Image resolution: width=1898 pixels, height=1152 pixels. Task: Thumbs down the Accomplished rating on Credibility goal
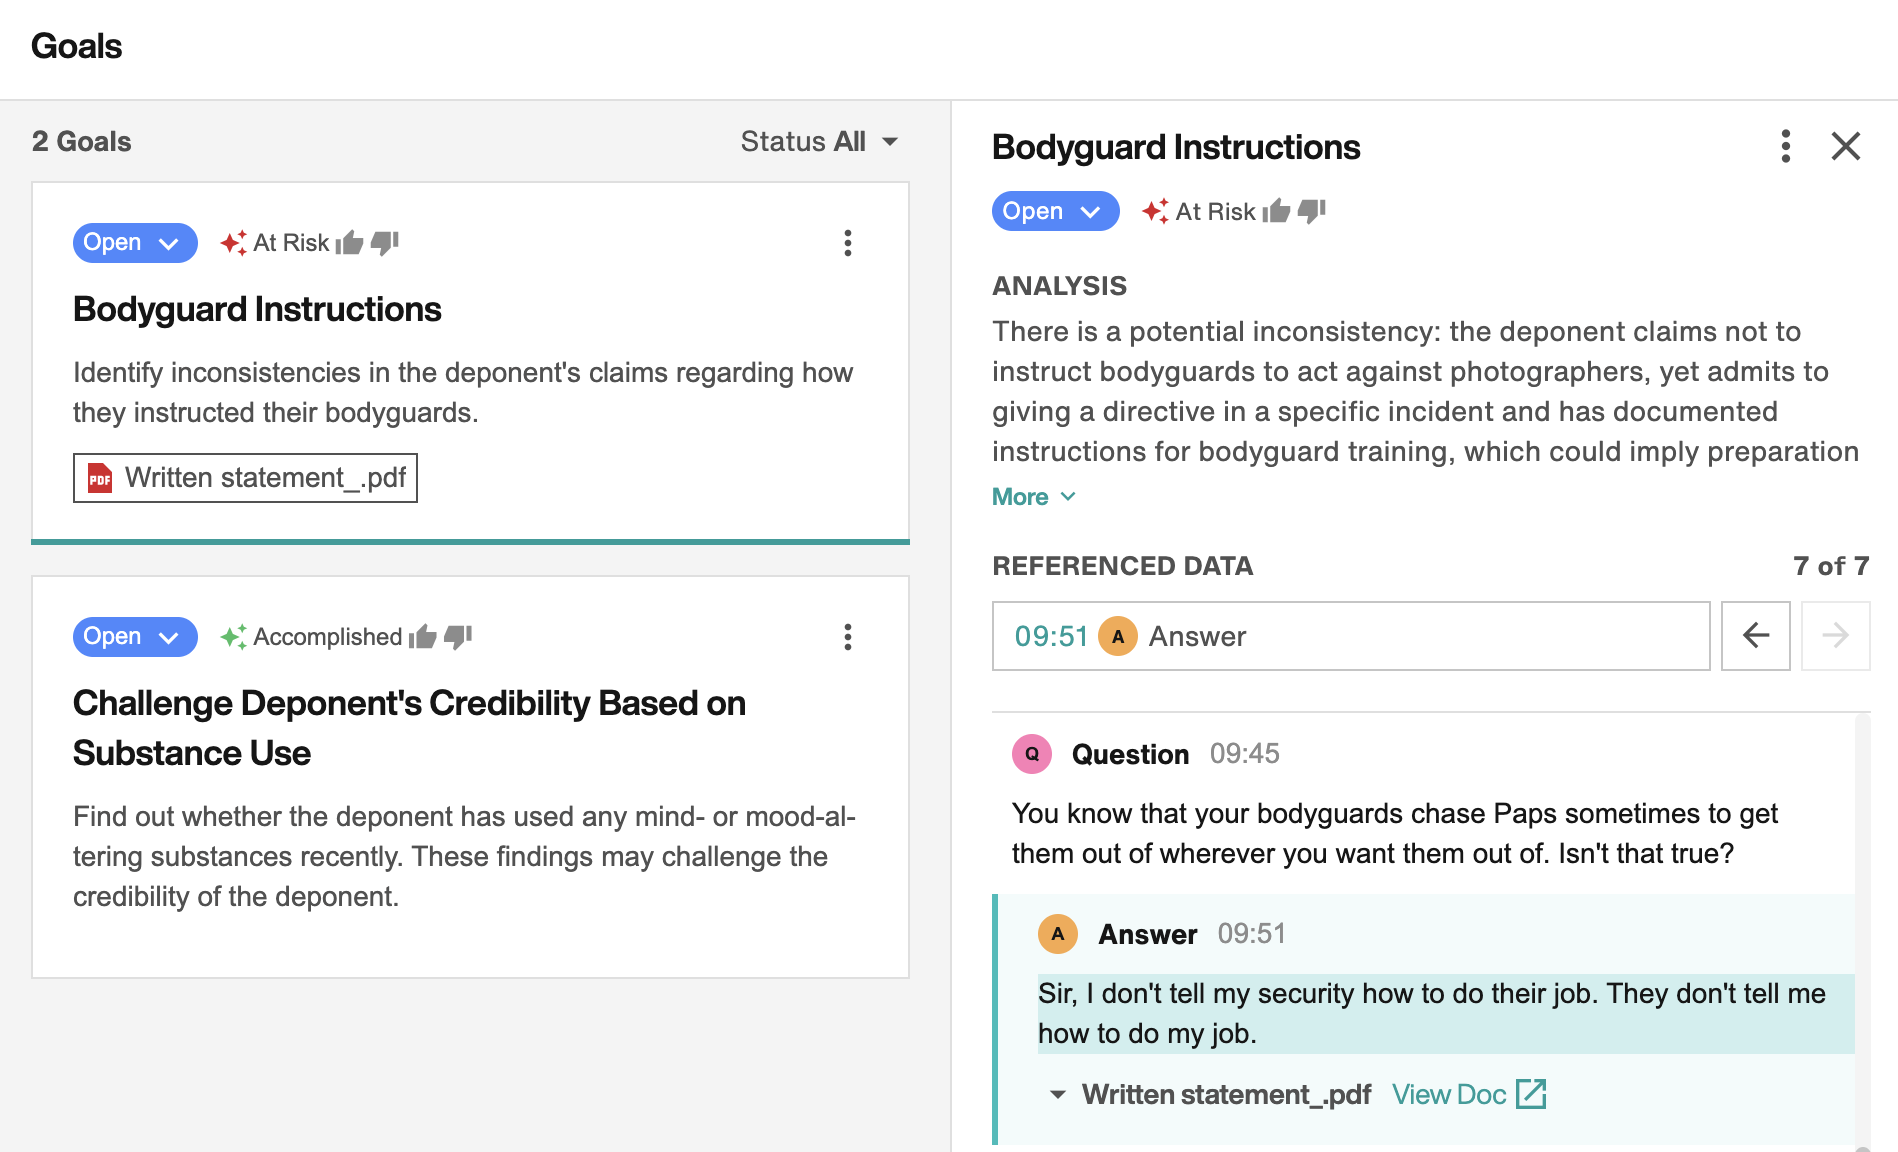[458, 637]
